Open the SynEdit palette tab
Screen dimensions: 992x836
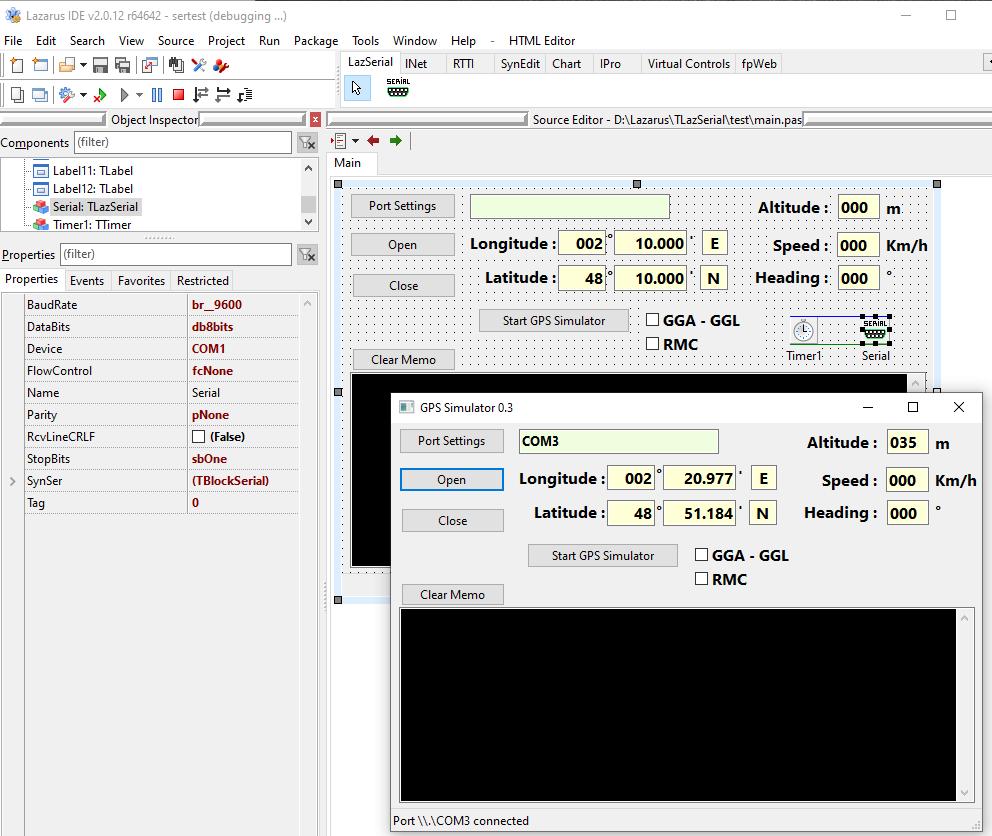(x=520, y=64)
